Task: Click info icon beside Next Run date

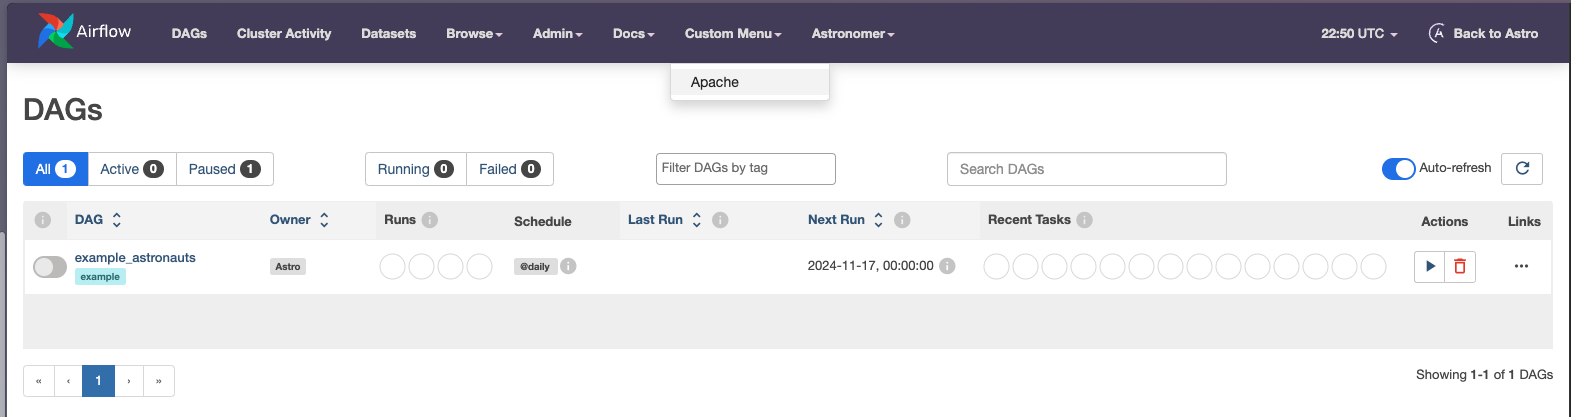Action: [x=947, y=266]
